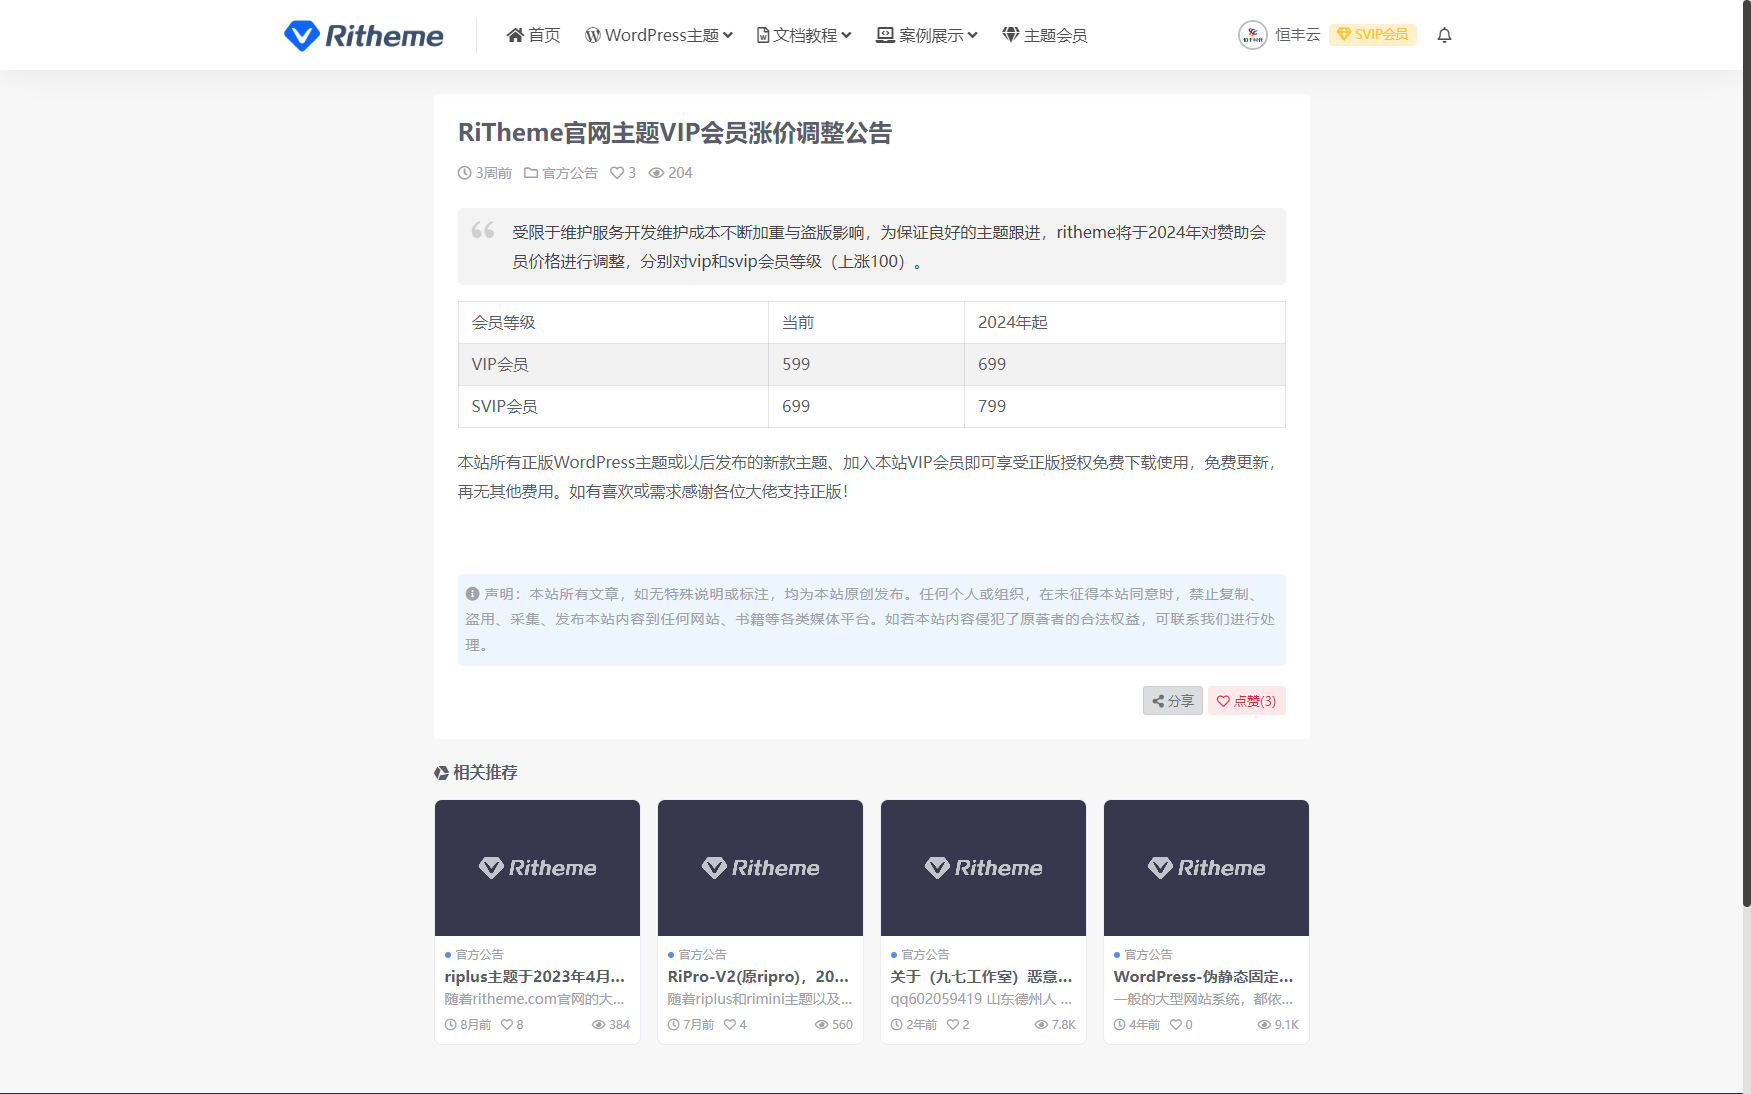Open the 关于（九七工作室）恶意 article thumbnail
The image size is (1751, 1094).
pos(983,868)
